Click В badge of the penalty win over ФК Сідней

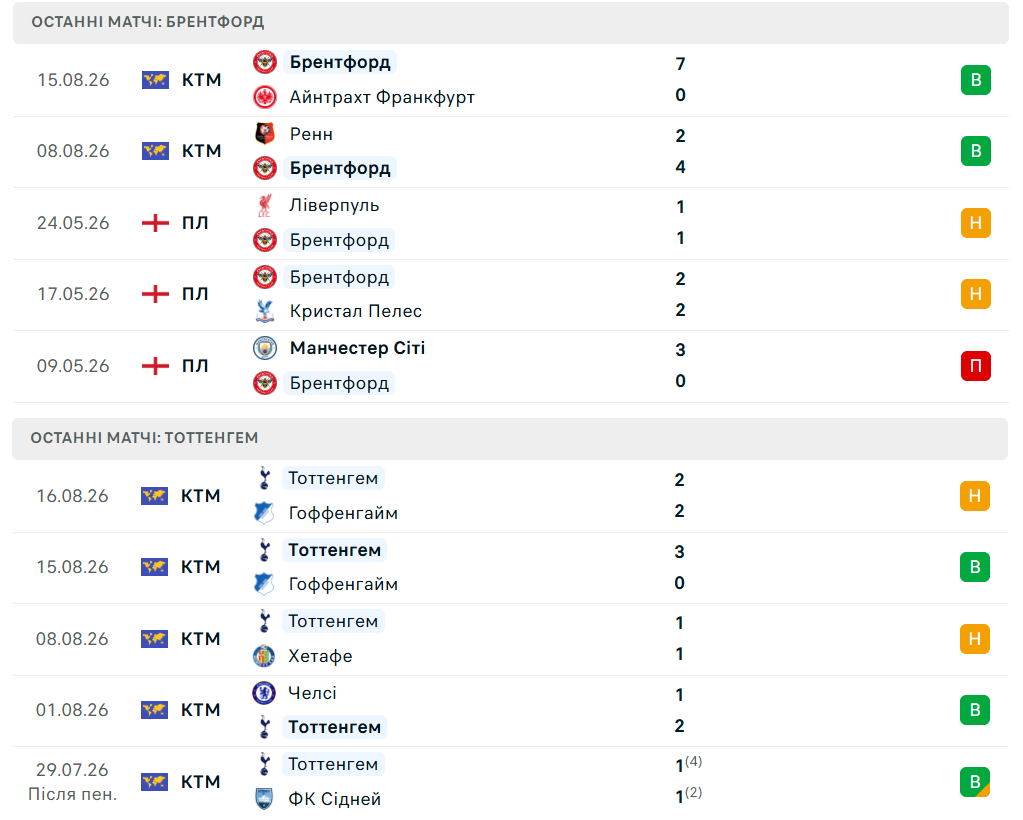coord(975,782)
